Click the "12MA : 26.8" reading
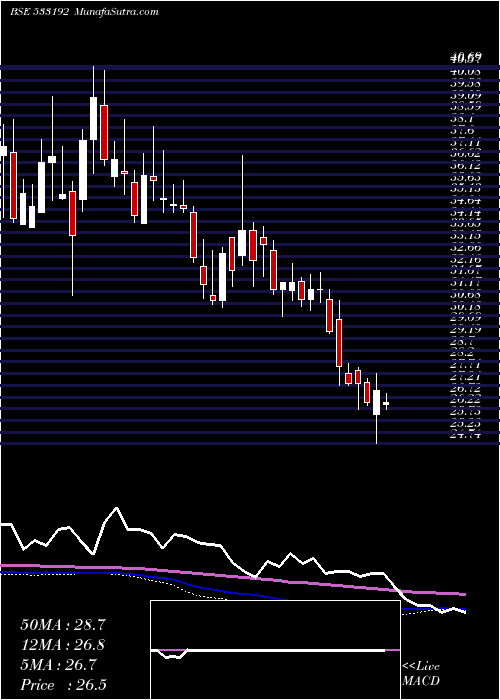500x700 pixels. 63,644
